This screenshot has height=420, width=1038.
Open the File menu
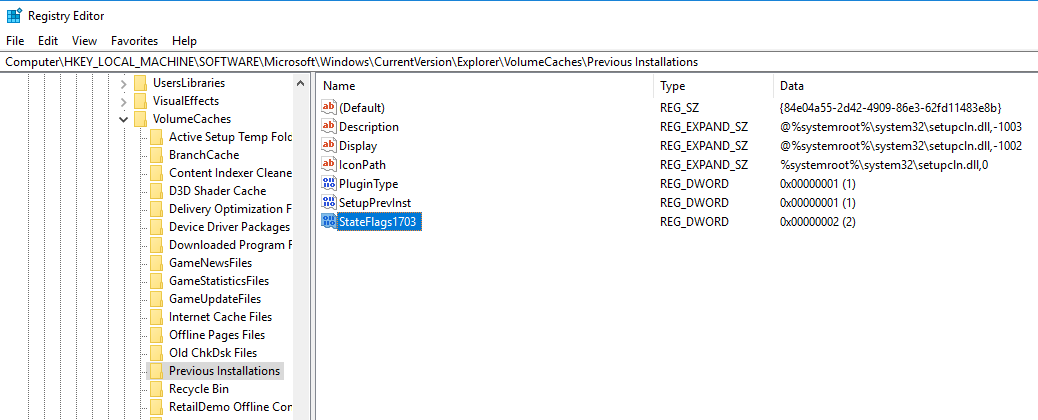15,40
